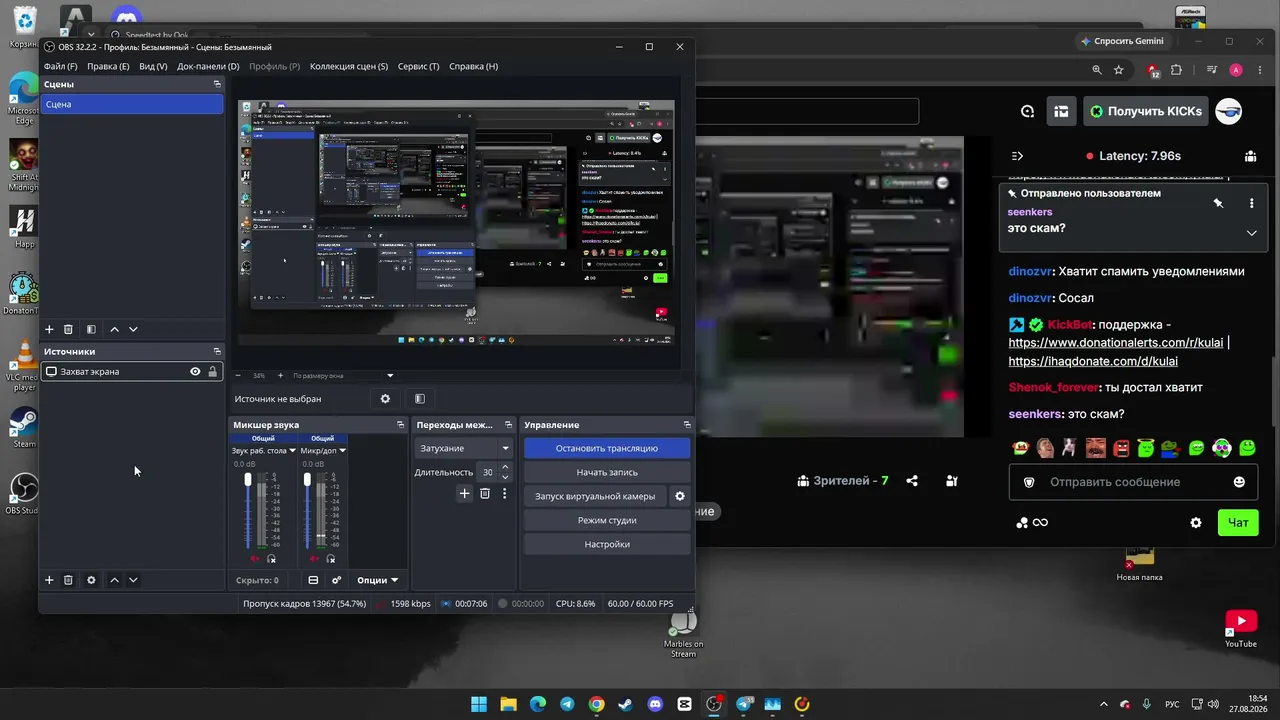
Task: Open Kick chat settings gear icon
Action: [x=1196, y=522]
